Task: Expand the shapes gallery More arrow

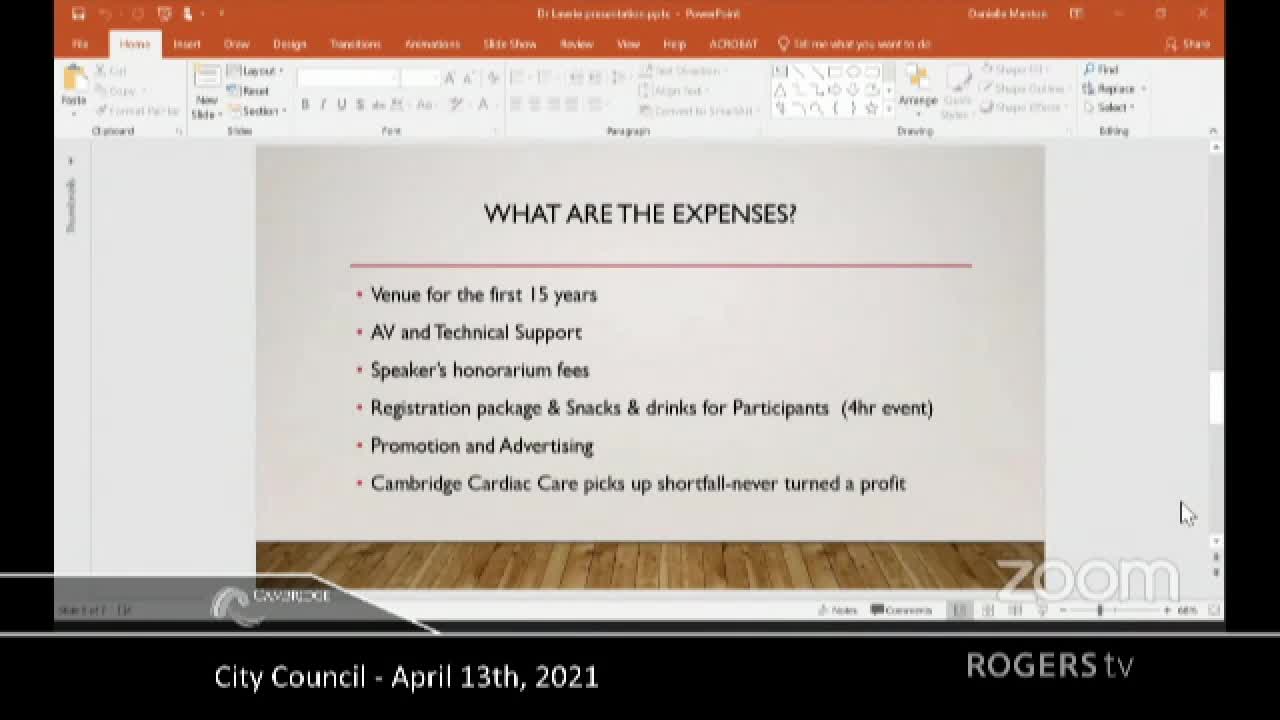Action: (x=888, y=108)
